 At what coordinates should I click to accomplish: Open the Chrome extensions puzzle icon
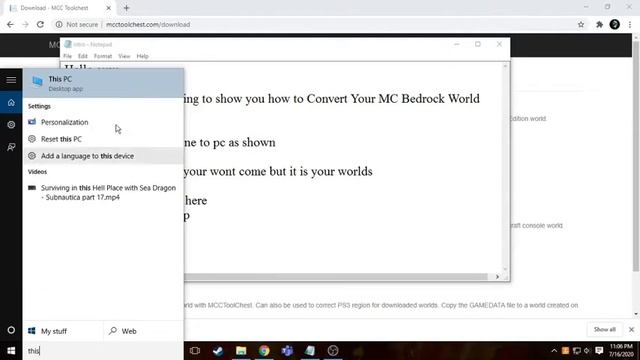[599, 24]
